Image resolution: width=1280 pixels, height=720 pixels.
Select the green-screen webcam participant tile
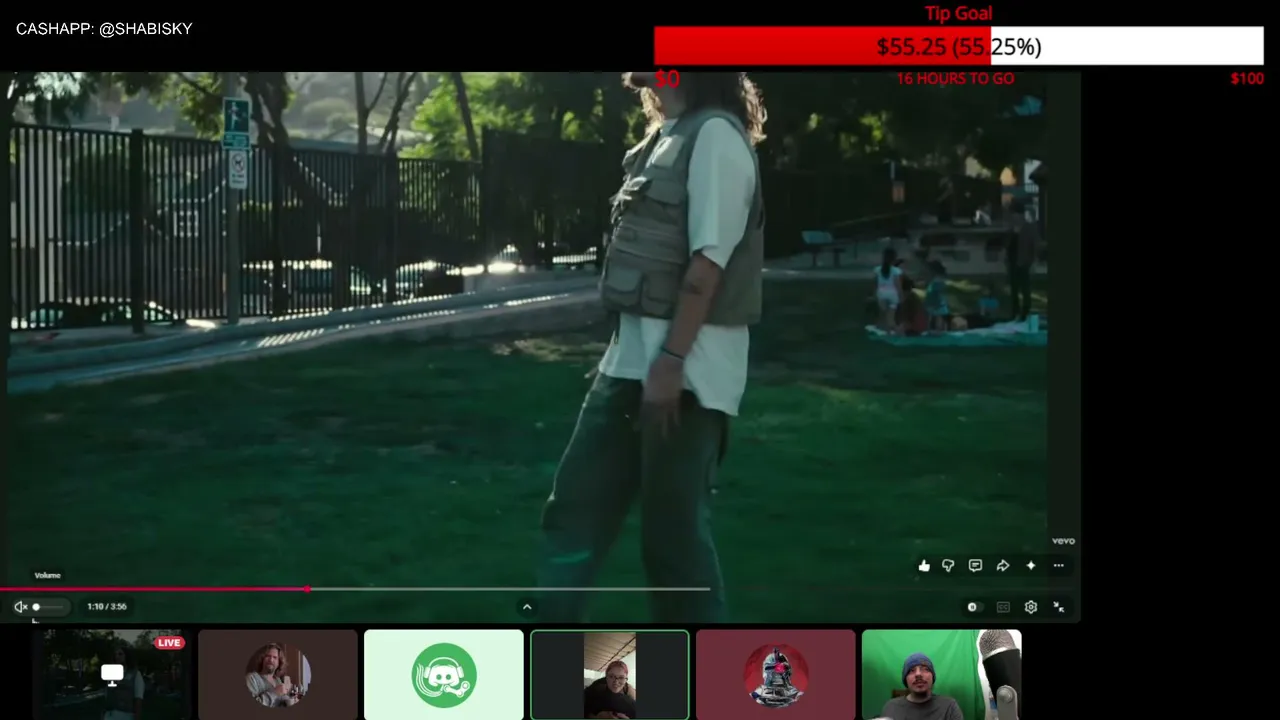(942, 675)
